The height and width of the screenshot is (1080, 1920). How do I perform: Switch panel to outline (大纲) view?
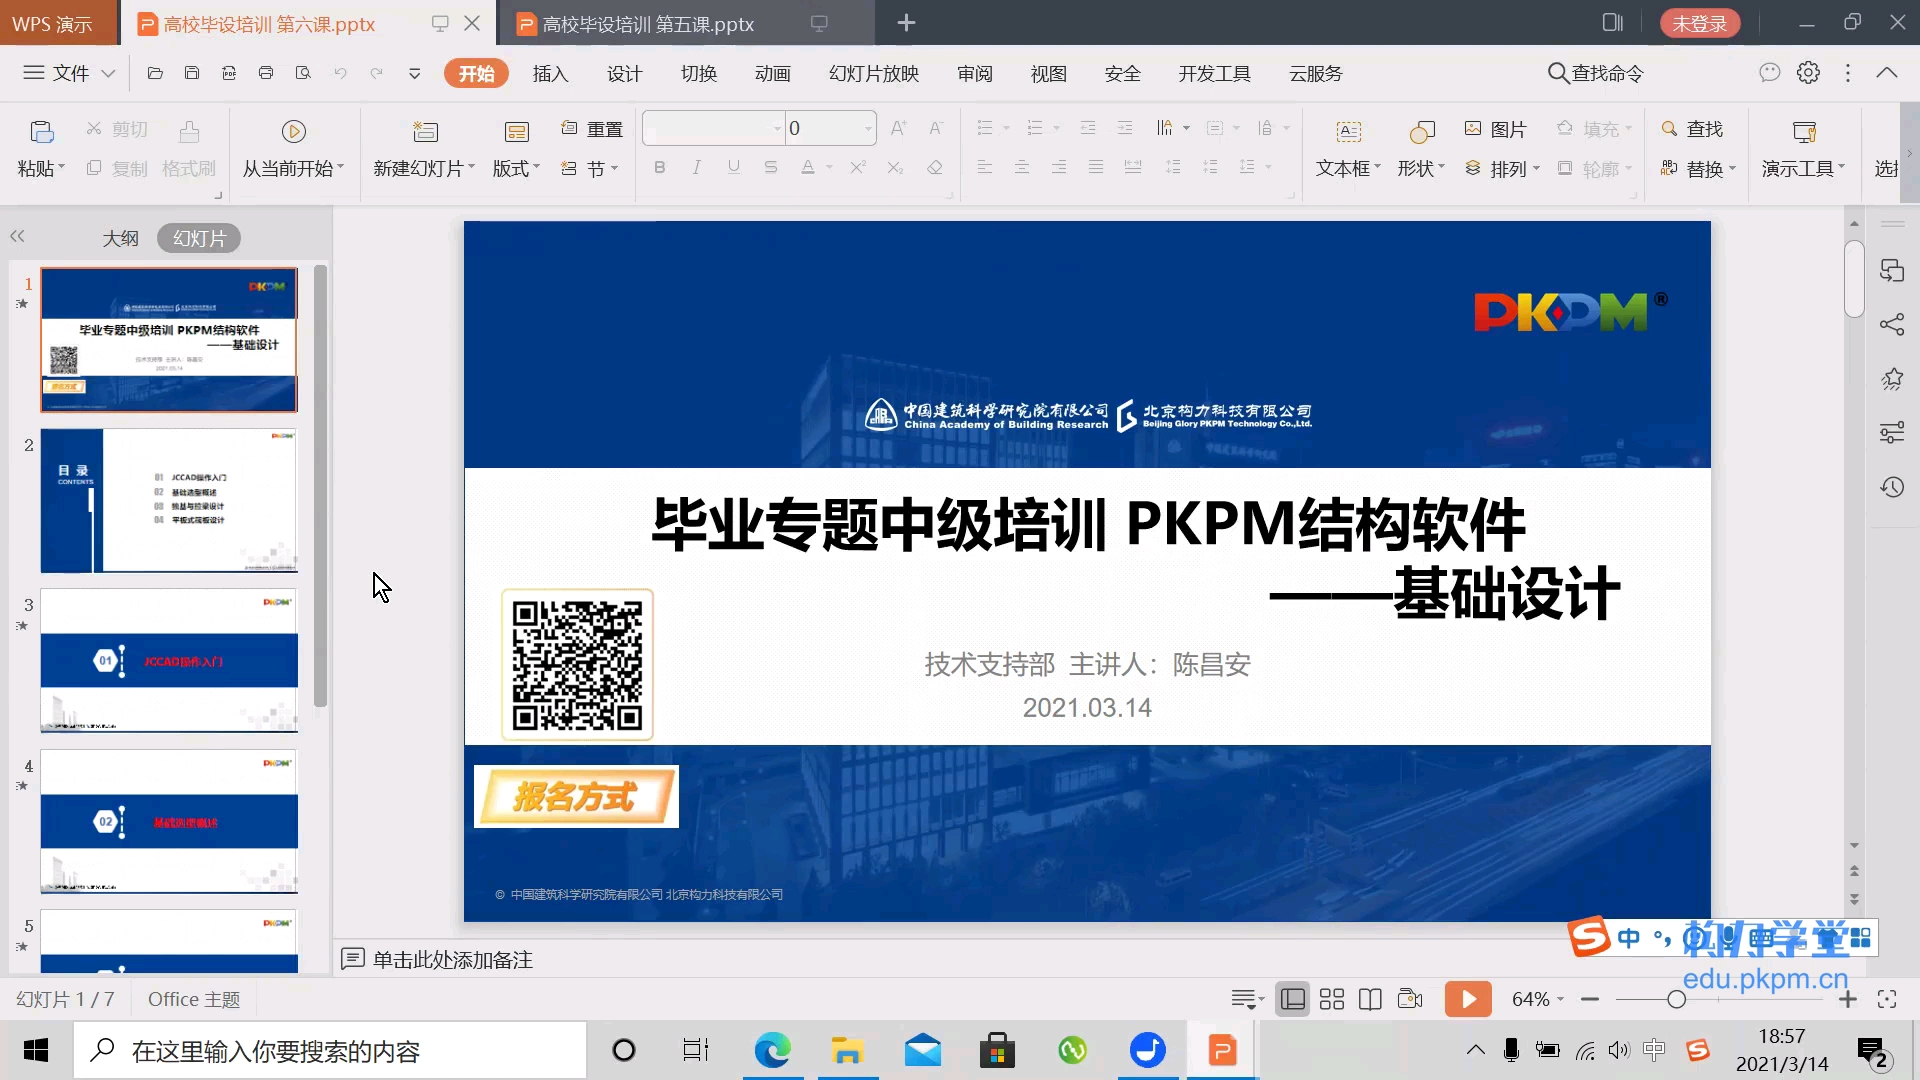(120, 238)
